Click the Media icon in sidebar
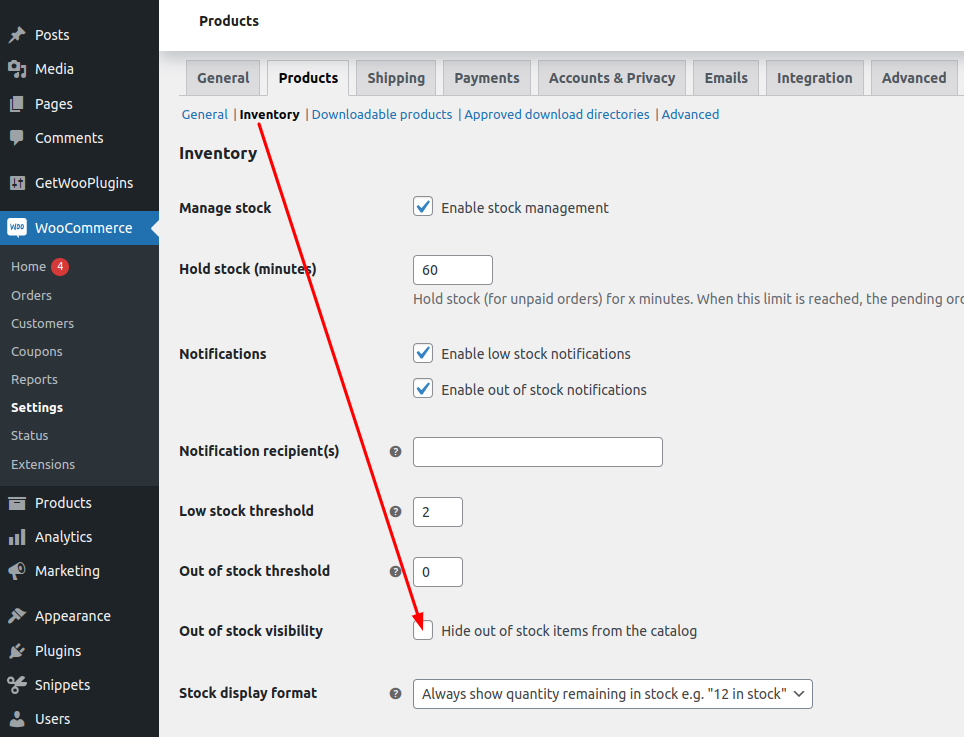The image size is (964, 737). click(x=17, y=69)
